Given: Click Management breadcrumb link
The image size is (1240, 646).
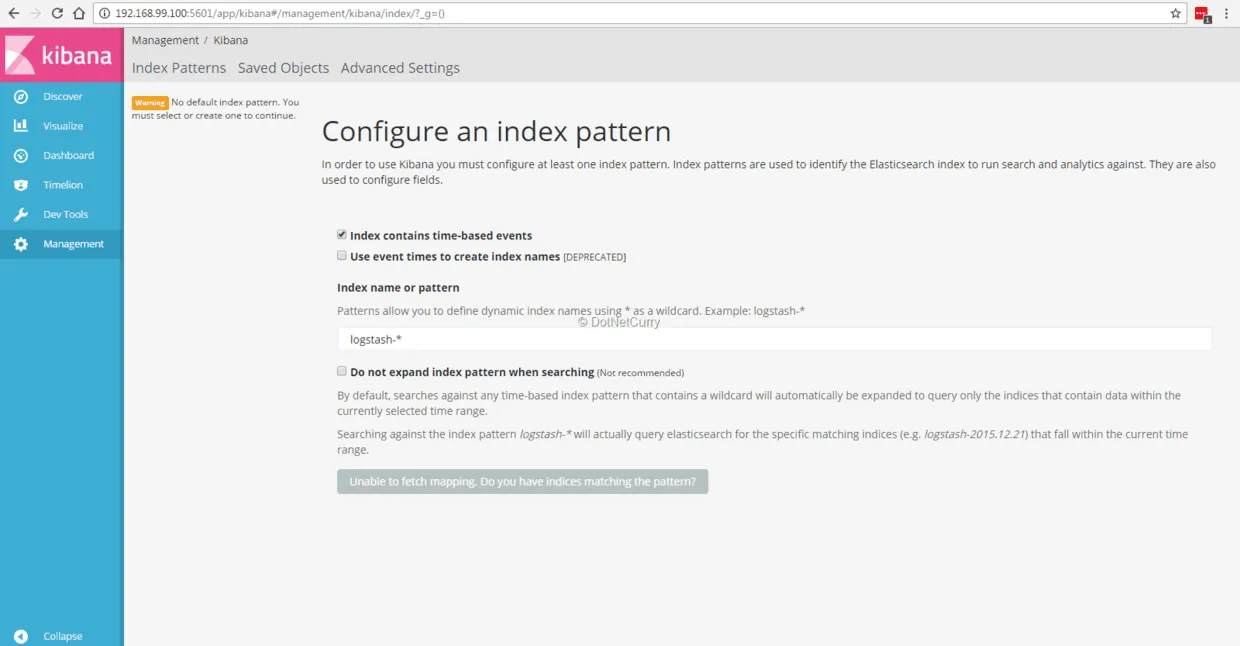Looking at the screenshot, I should (165, 40).
